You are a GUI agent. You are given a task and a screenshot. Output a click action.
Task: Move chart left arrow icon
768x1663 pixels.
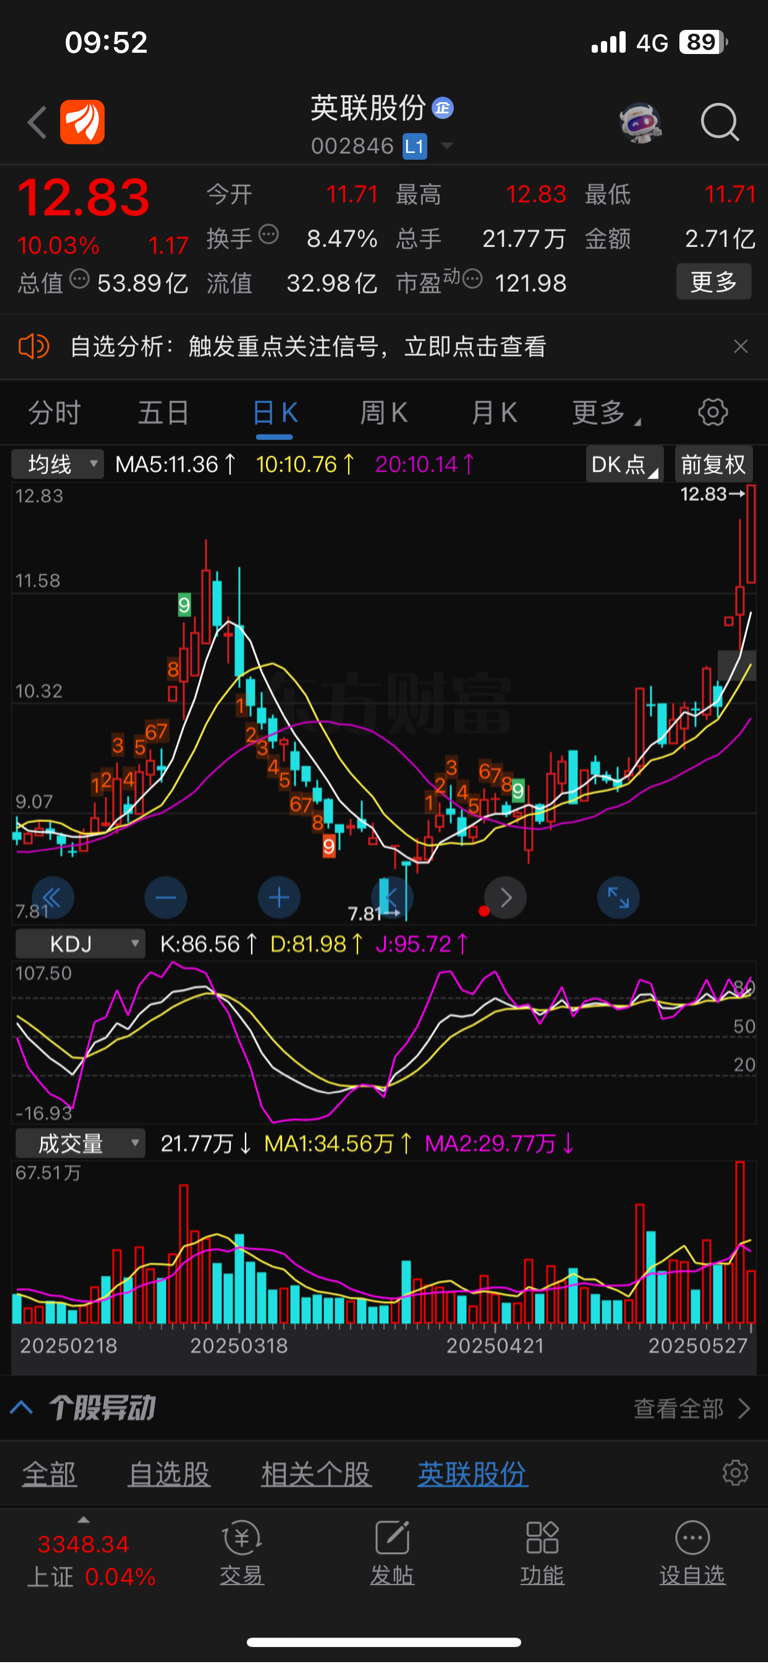pos(392,896)
